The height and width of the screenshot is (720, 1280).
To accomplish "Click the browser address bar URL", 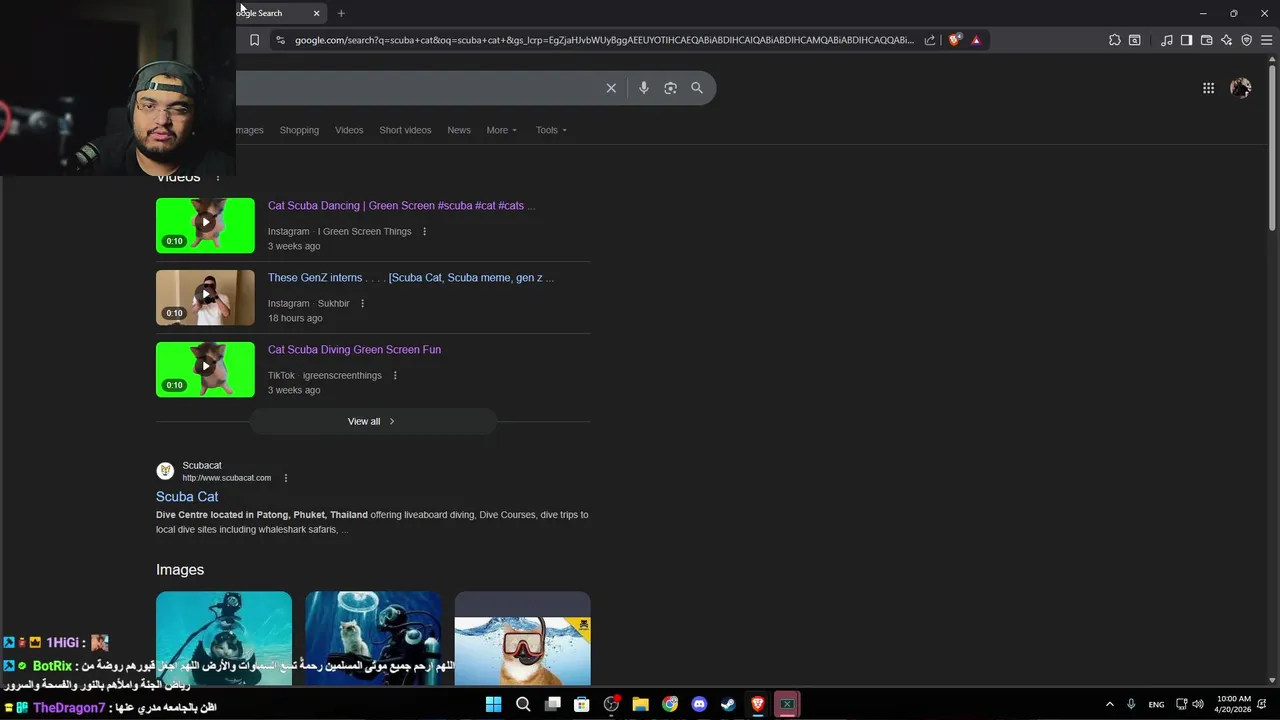I will (604, 40).
